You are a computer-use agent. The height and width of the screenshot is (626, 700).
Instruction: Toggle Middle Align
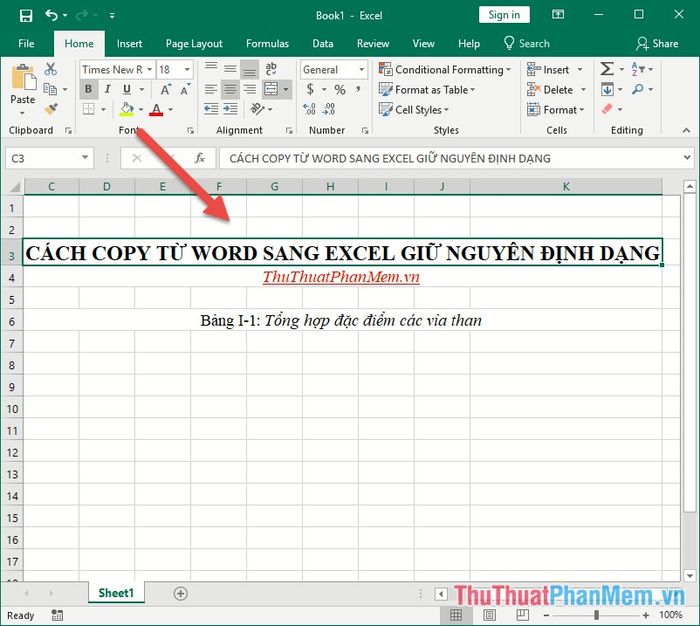pyautogui.click(x=230, y=69)
